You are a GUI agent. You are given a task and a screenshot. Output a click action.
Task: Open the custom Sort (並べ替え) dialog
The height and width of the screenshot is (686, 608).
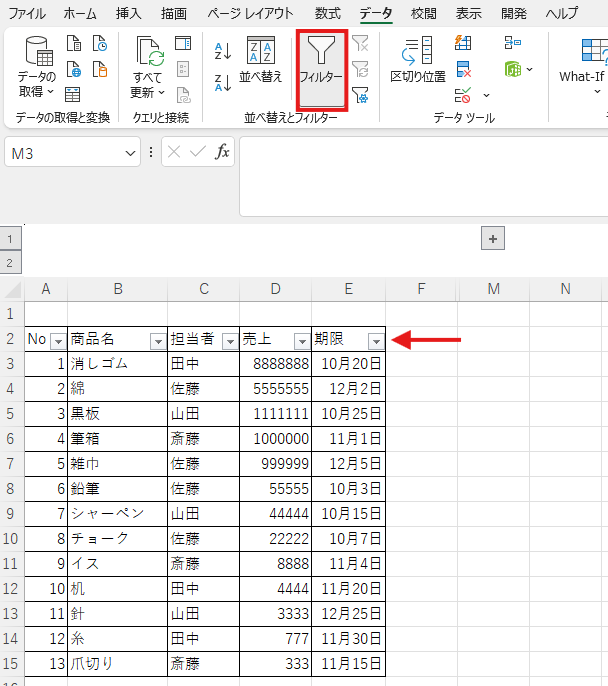261,60
